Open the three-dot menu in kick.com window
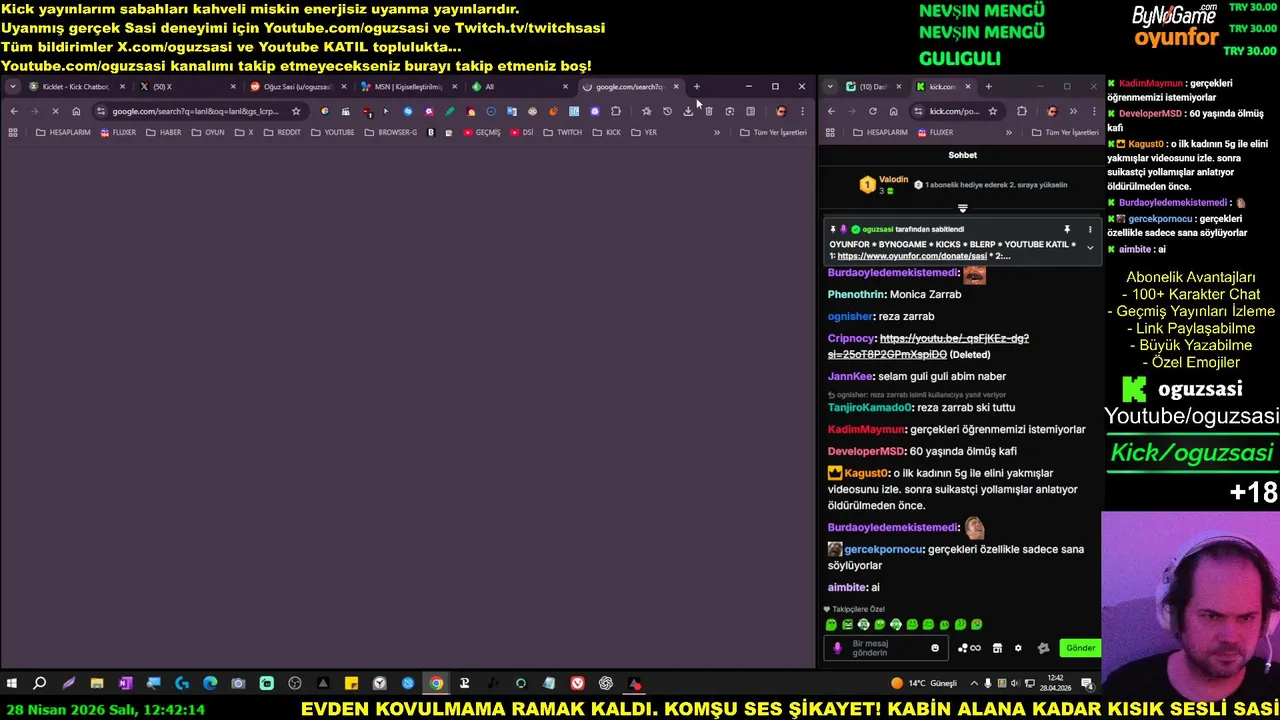 1093,111
